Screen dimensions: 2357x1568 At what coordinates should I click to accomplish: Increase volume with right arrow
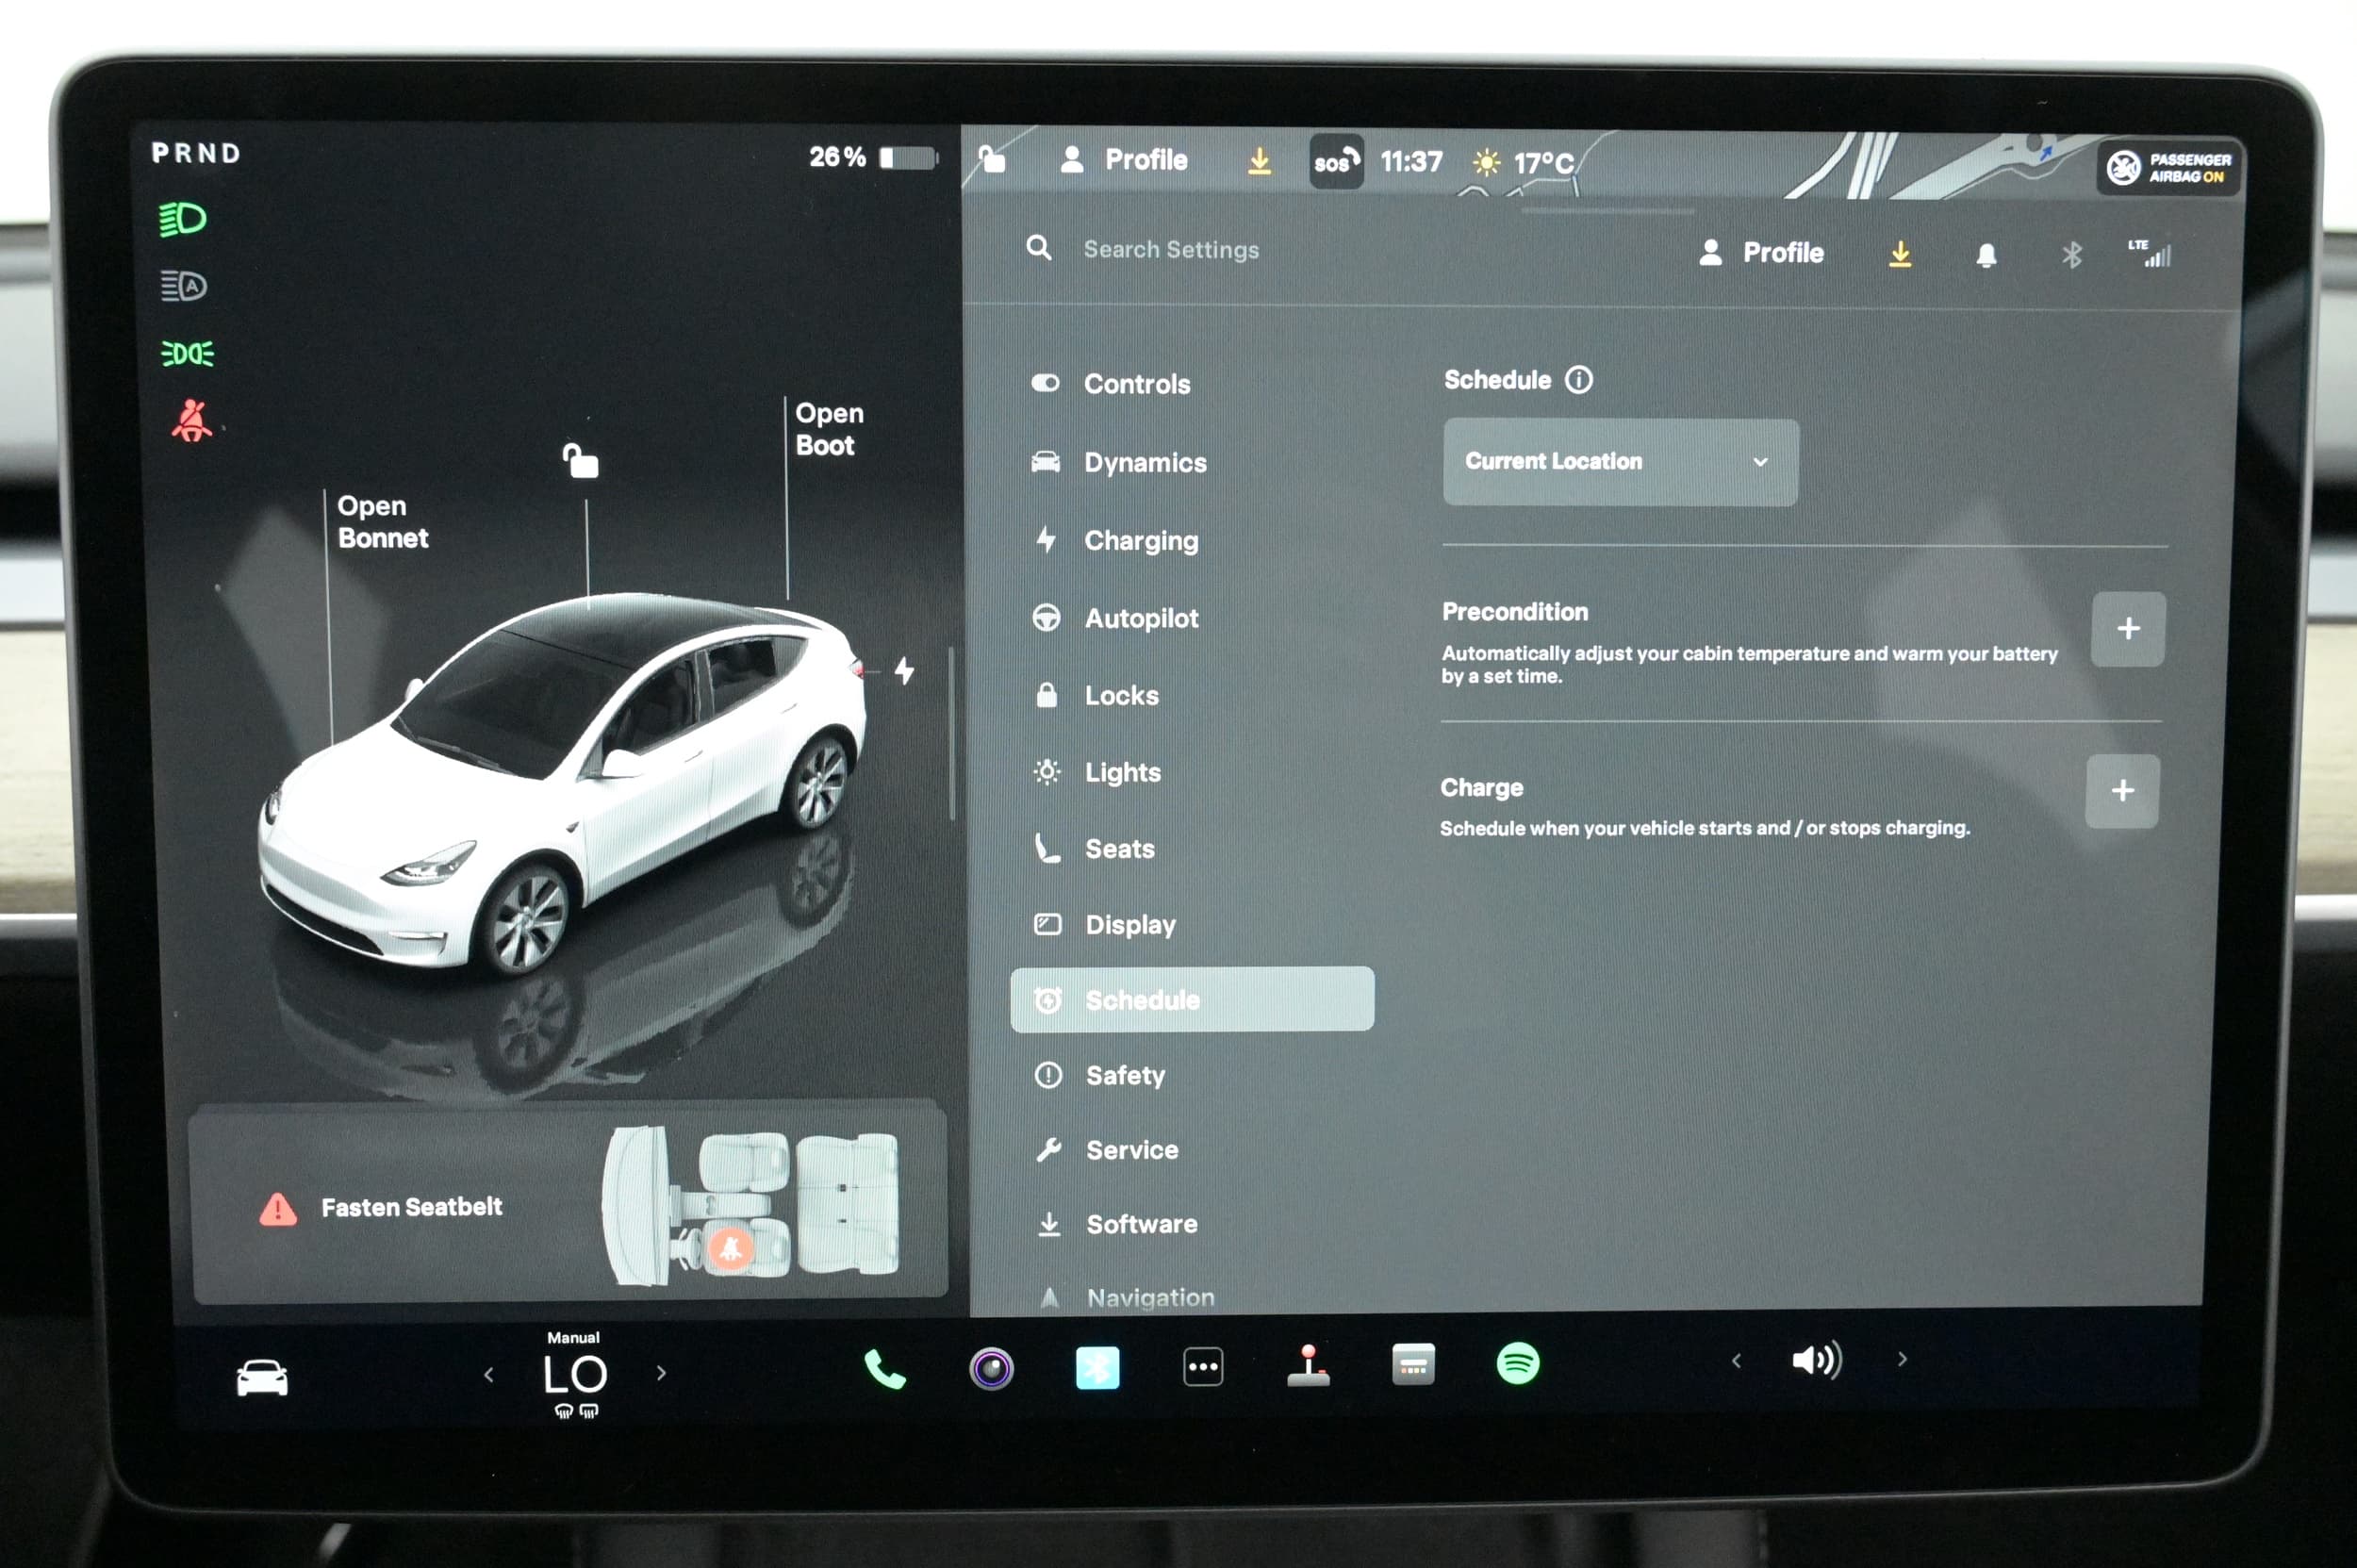tap(1902, 1359)
